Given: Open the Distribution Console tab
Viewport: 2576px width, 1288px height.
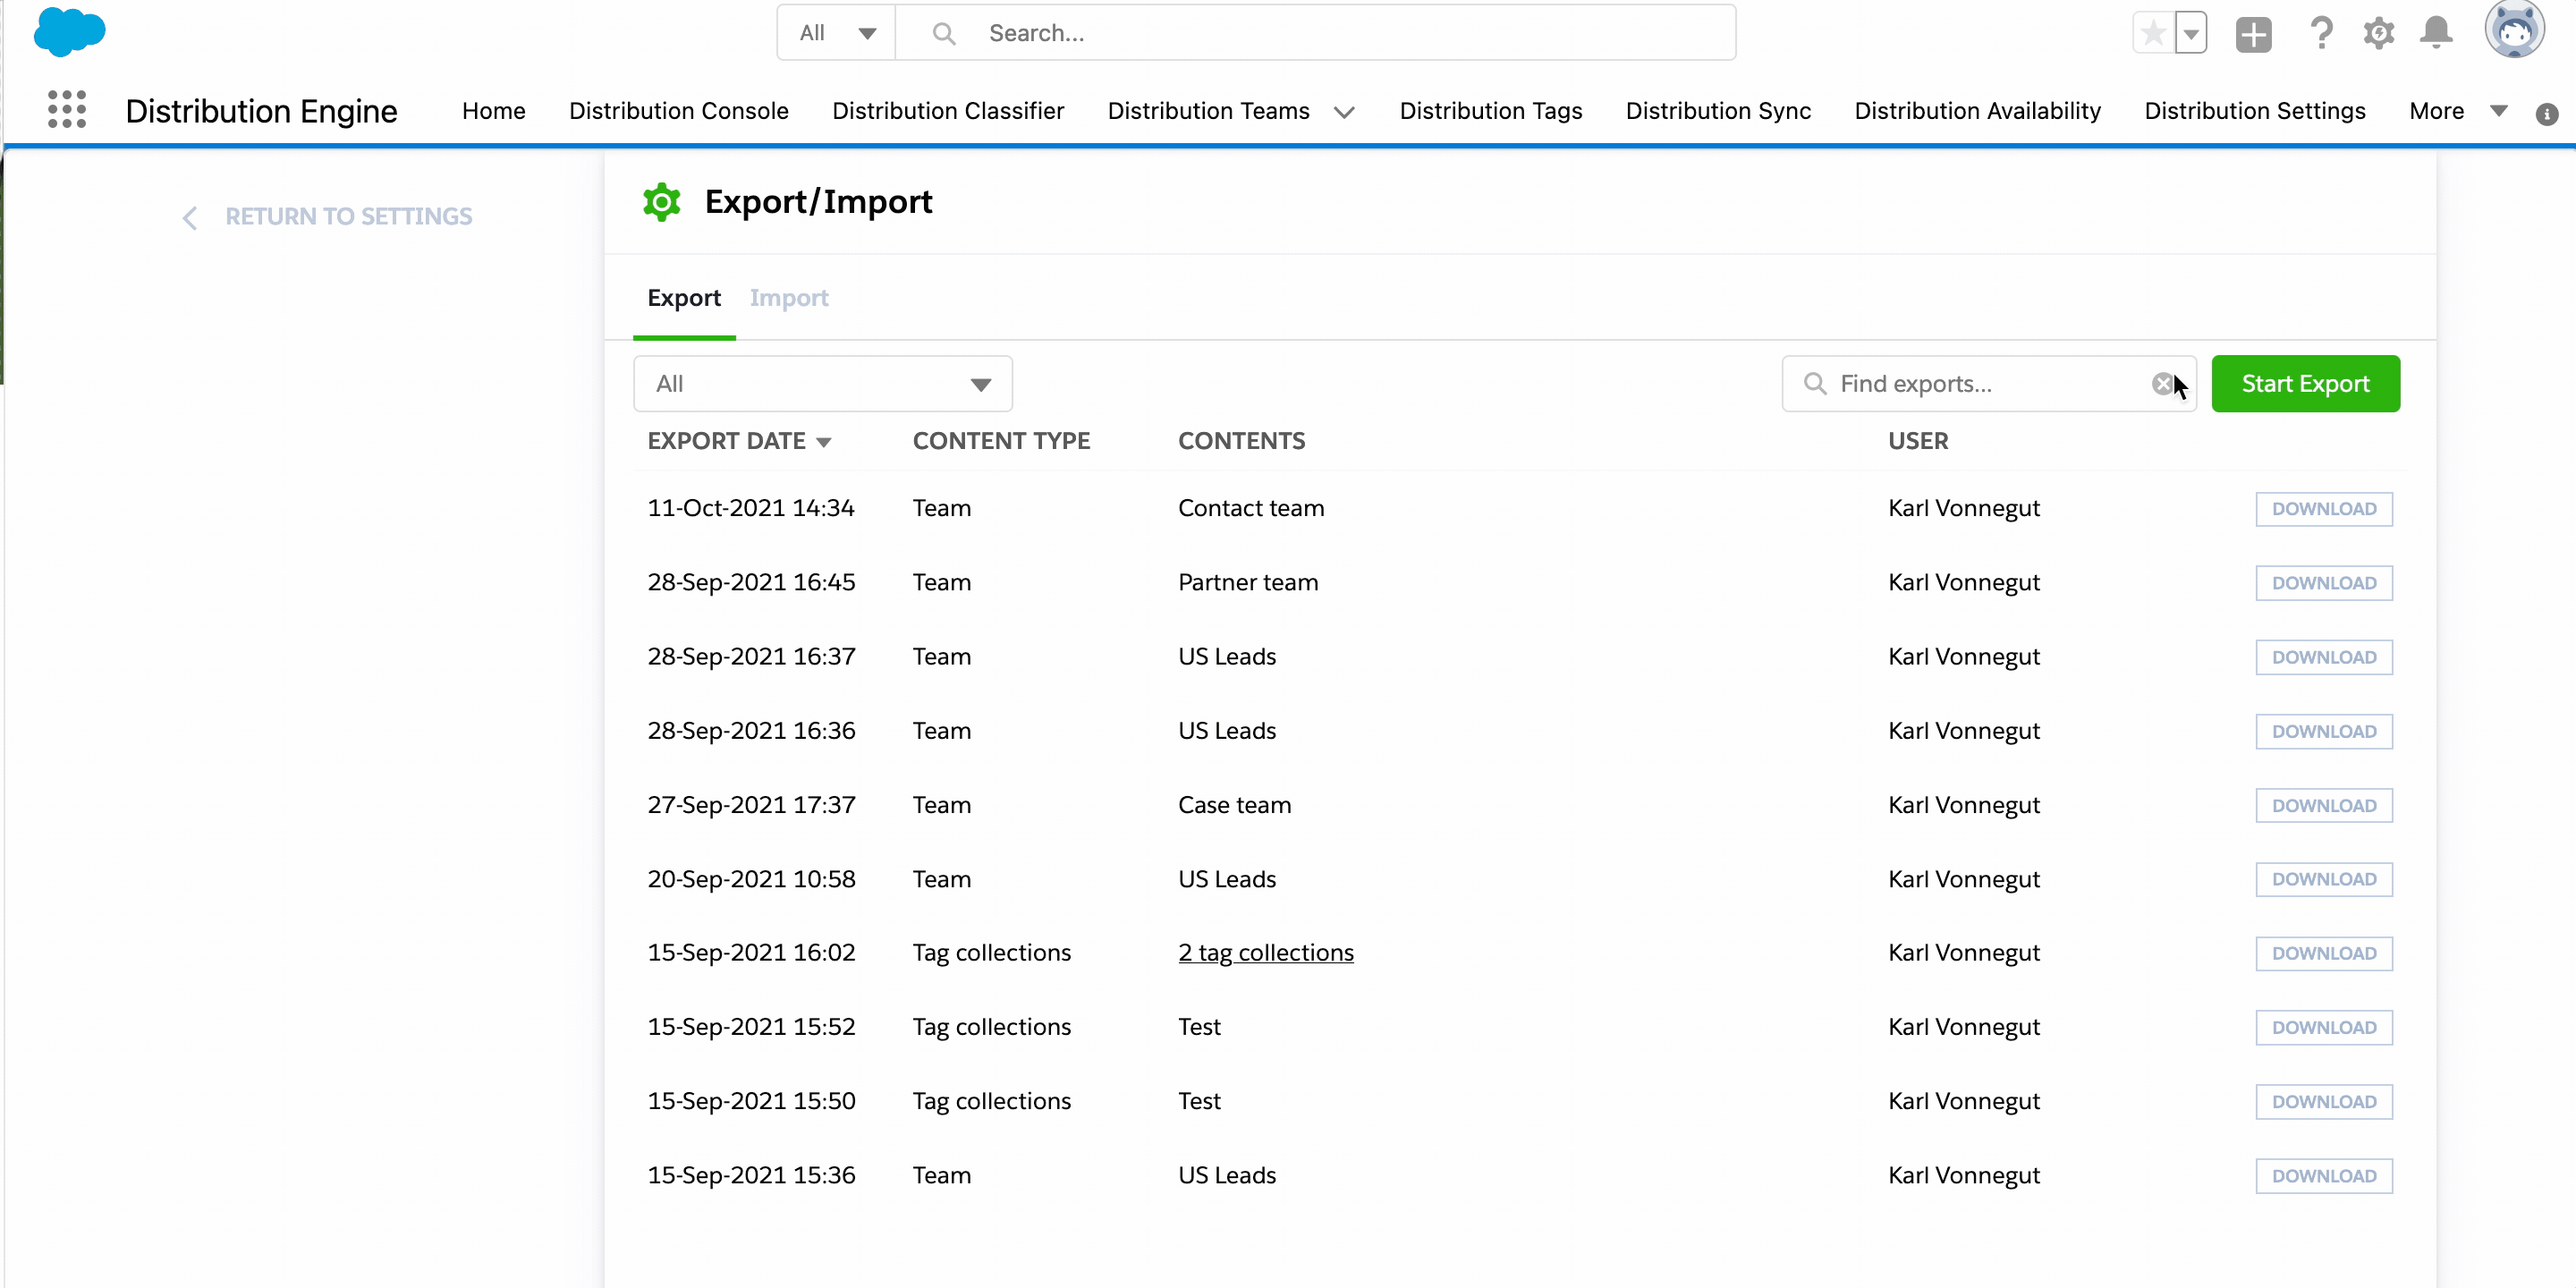Looking at the screenshot, I should coord(679,111).
